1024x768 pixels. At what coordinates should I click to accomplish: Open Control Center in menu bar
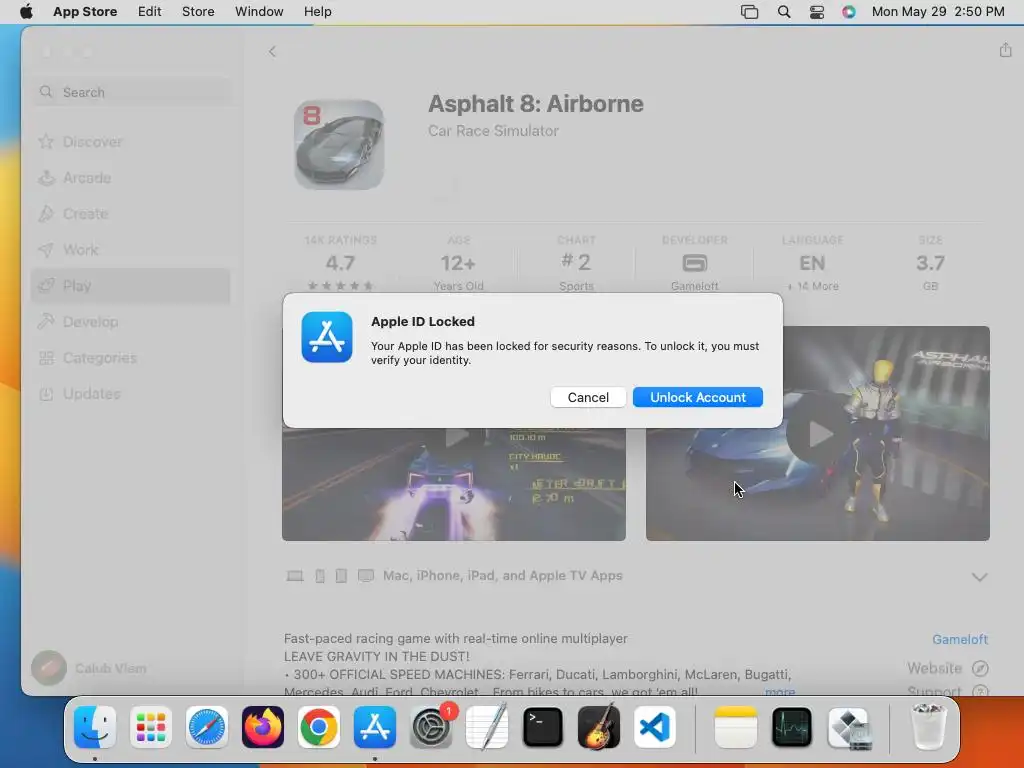[816, 12]
